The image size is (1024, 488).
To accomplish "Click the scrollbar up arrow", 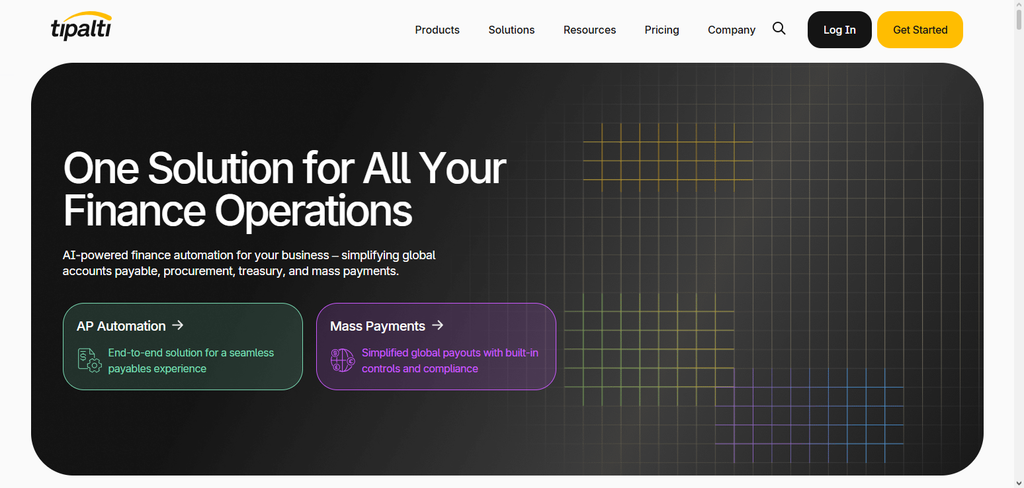I will point(1018,5).
